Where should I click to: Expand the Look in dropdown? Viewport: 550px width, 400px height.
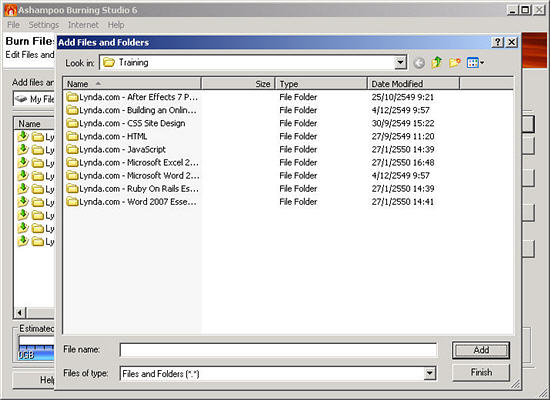400,63
